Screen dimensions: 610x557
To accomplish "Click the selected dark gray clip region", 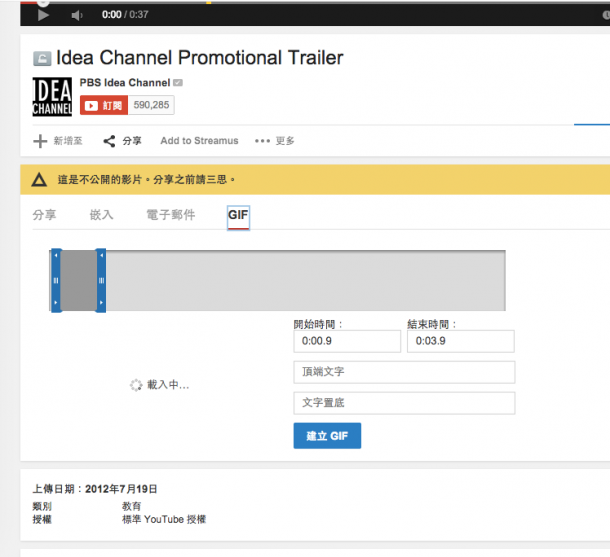I will click(x=79, y=280).
